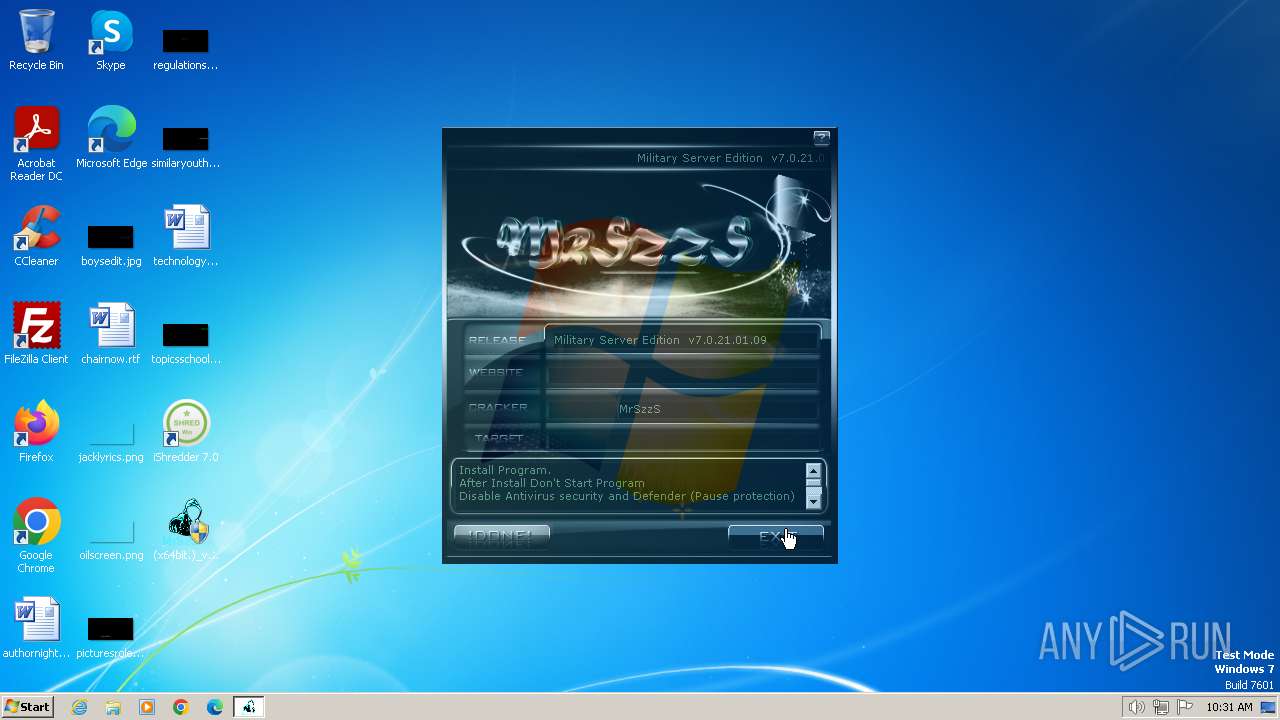This screenshot has height=720, width=1280.
Task: Open the iShredder 7.0 shortcut
Action: click(185, 432)
